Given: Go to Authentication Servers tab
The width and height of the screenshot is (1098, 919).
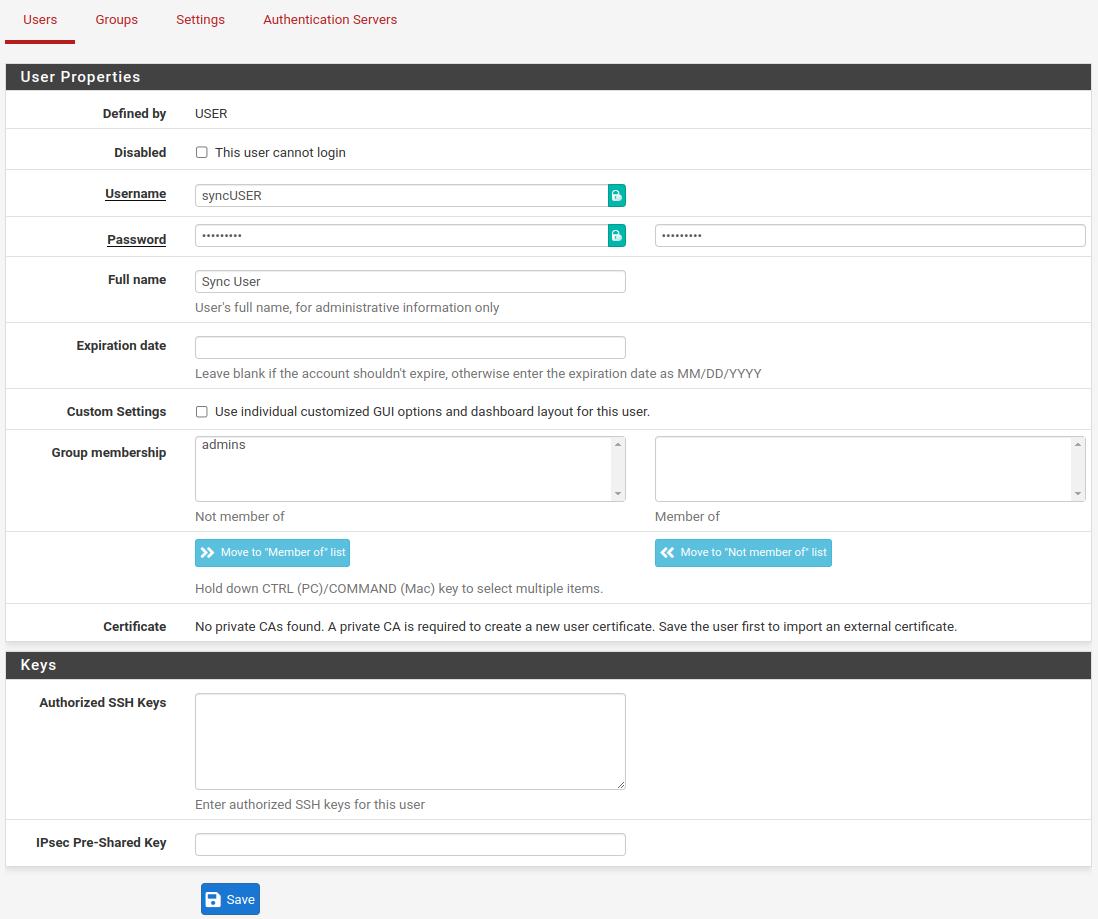Looking at the screenshot, I should tap(330, 20).
